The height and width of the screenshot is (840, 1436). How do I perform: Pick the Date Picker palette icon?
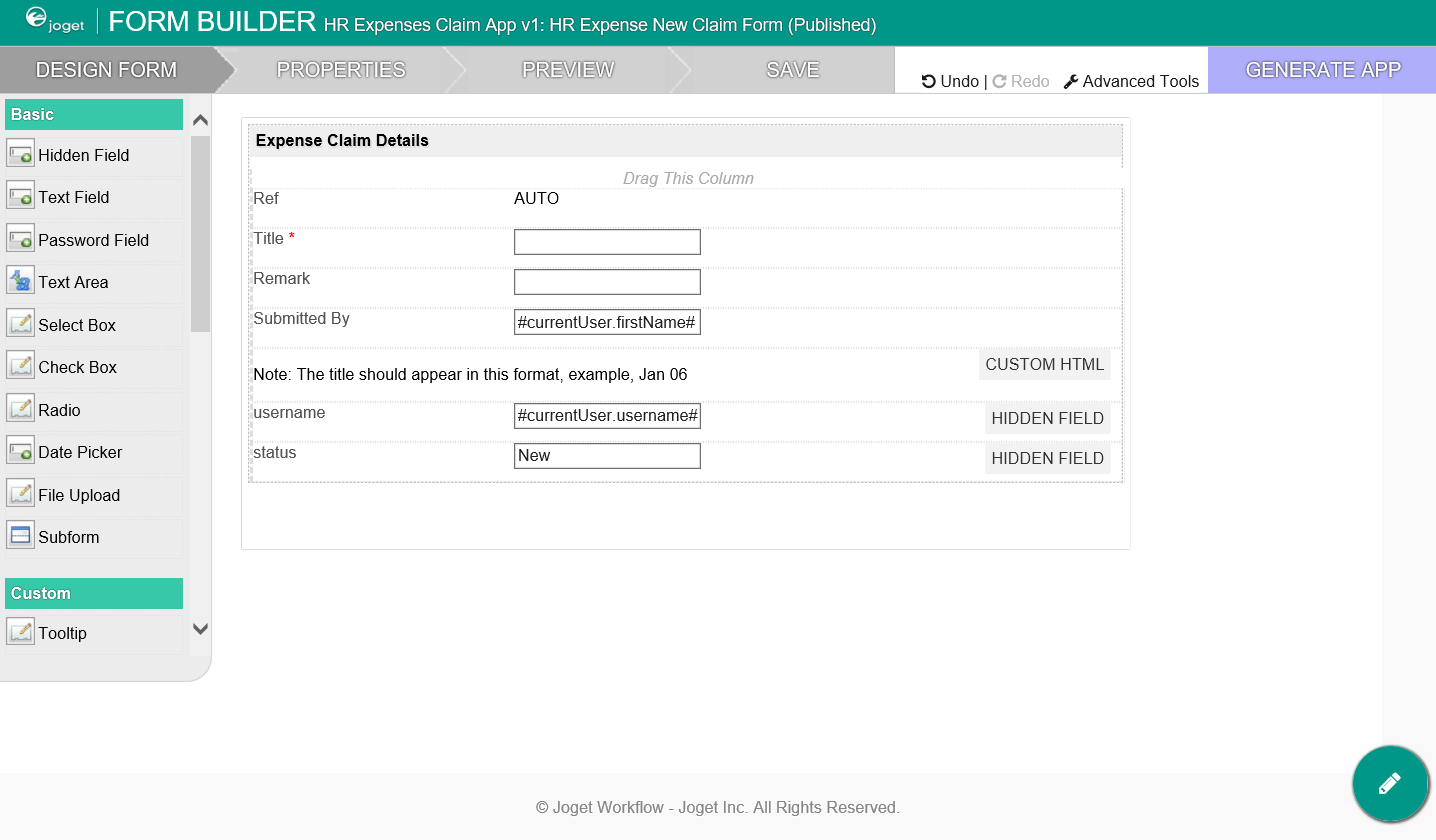pos(20,451)
